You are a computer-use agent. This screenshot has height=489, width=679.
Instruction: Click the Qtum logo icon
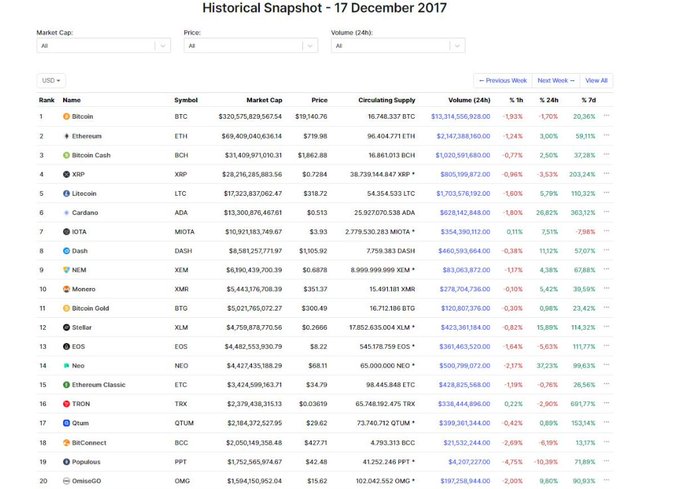tap(66, 423)
